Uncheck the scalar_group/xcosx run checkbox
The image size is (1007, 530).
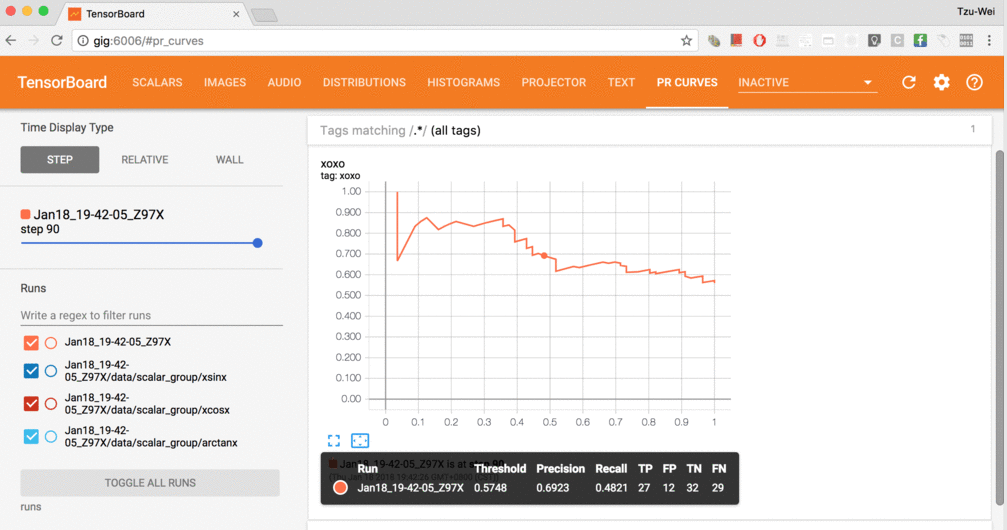[x=31, y=403]
